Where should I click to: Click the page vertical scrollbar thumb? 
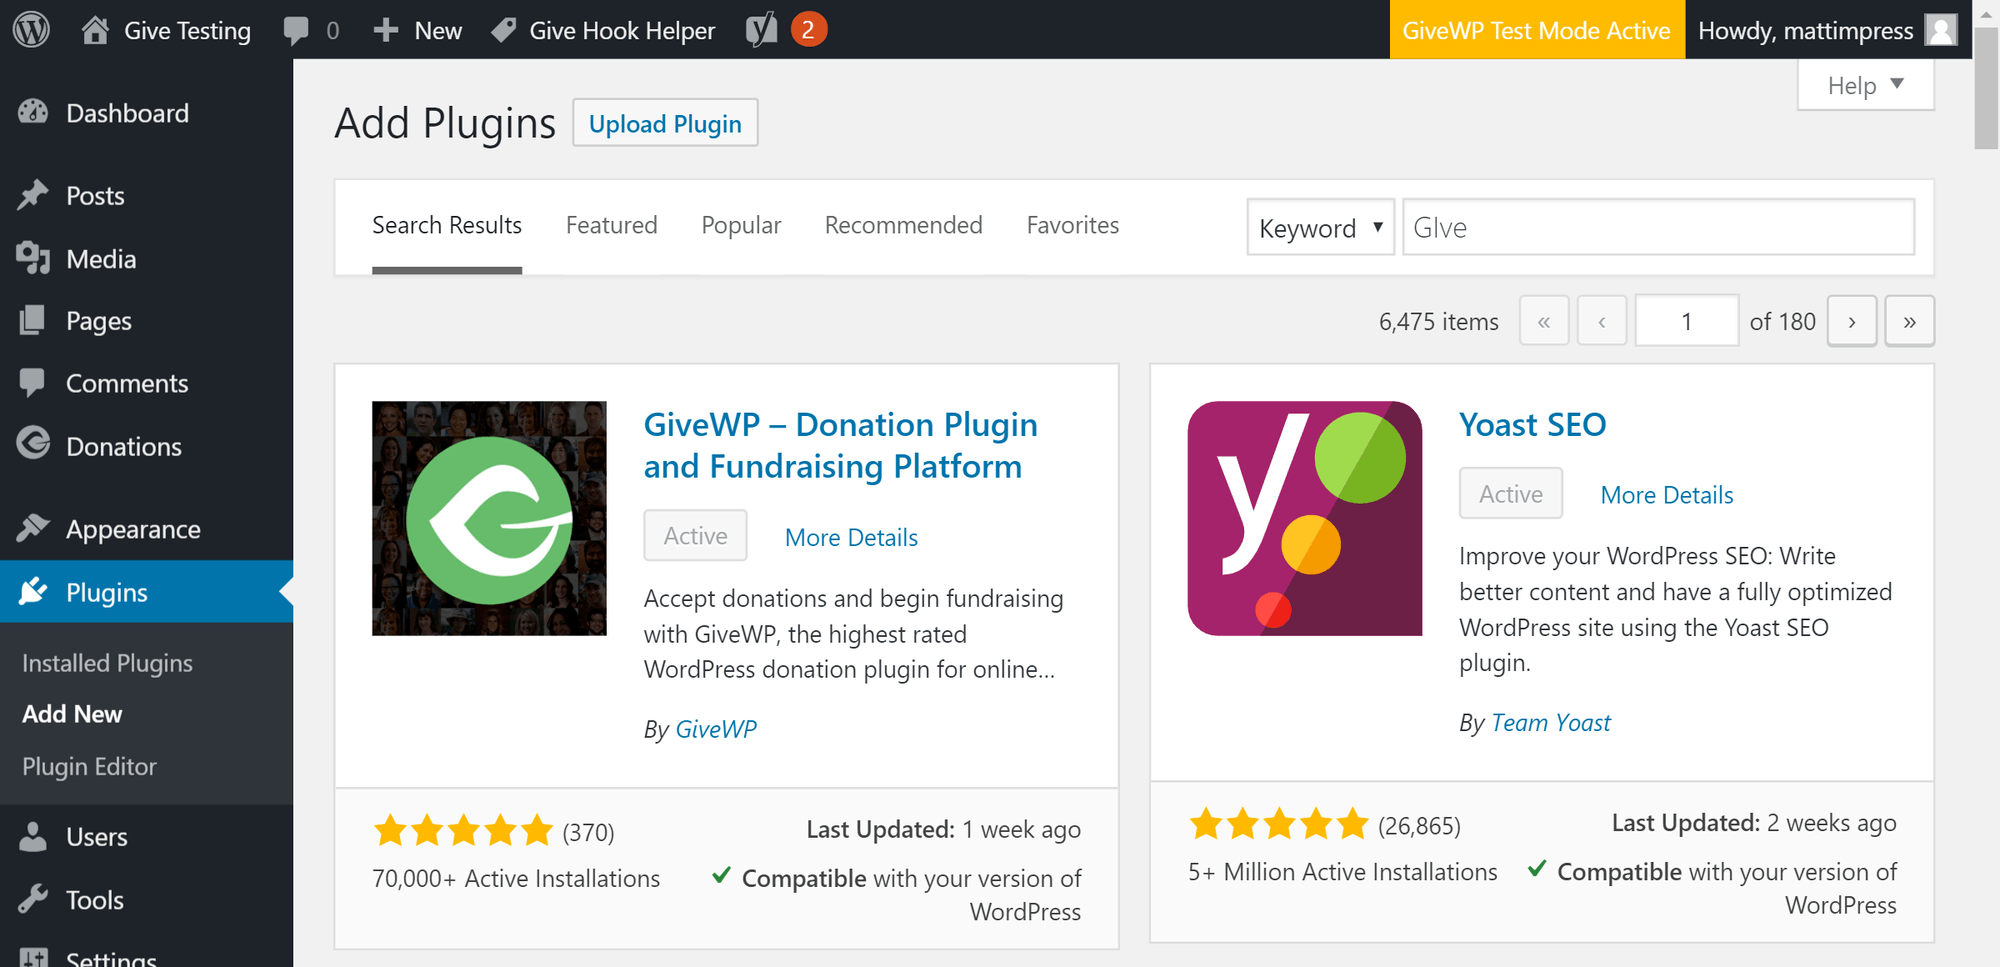pos(1986,88)
